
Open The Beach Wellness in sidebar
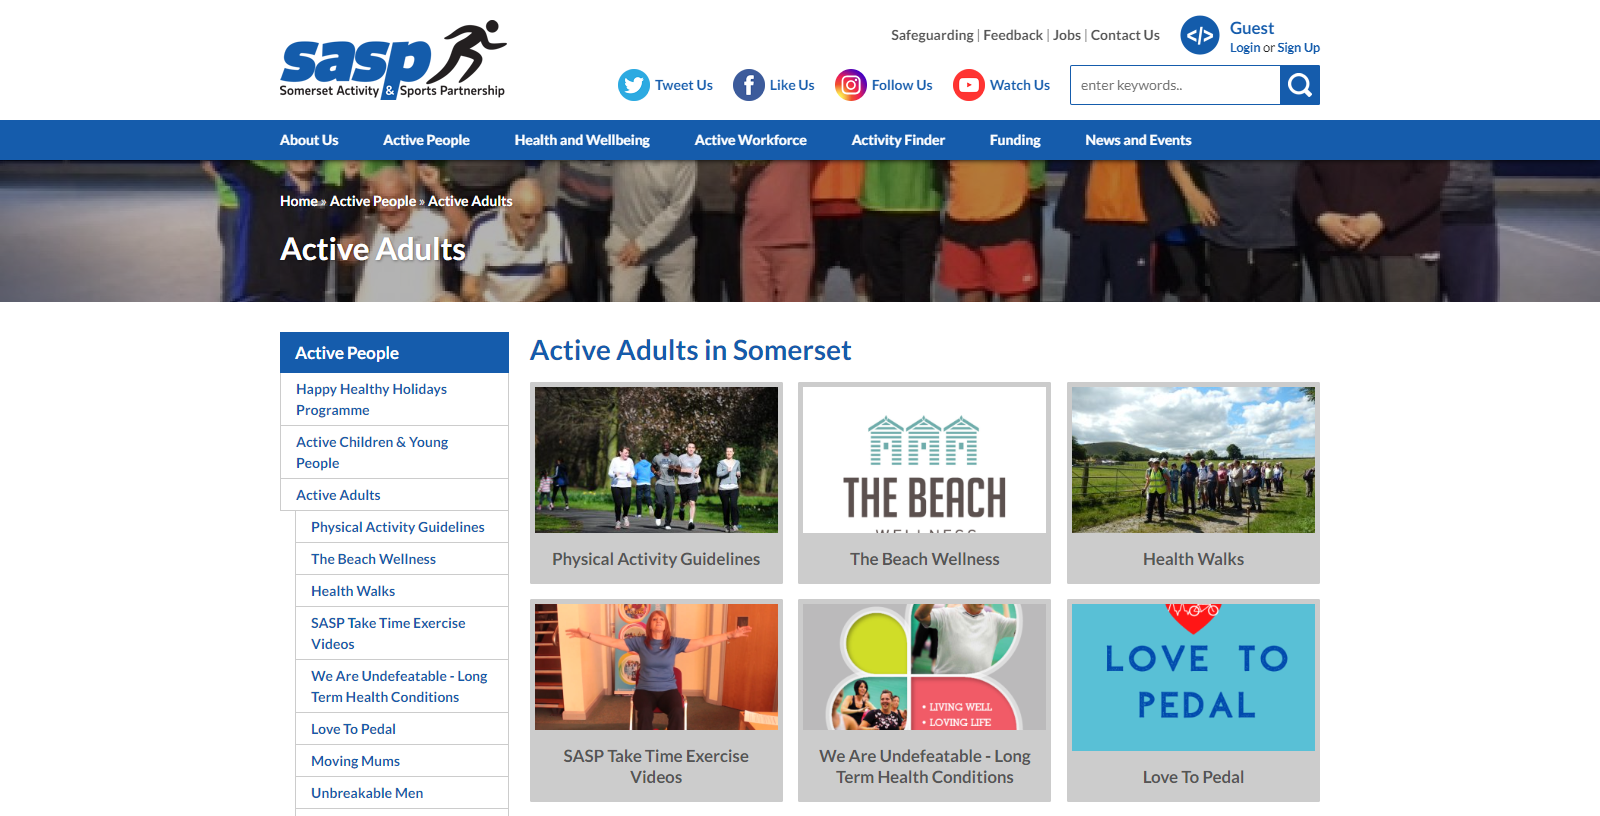coord(402,559)
